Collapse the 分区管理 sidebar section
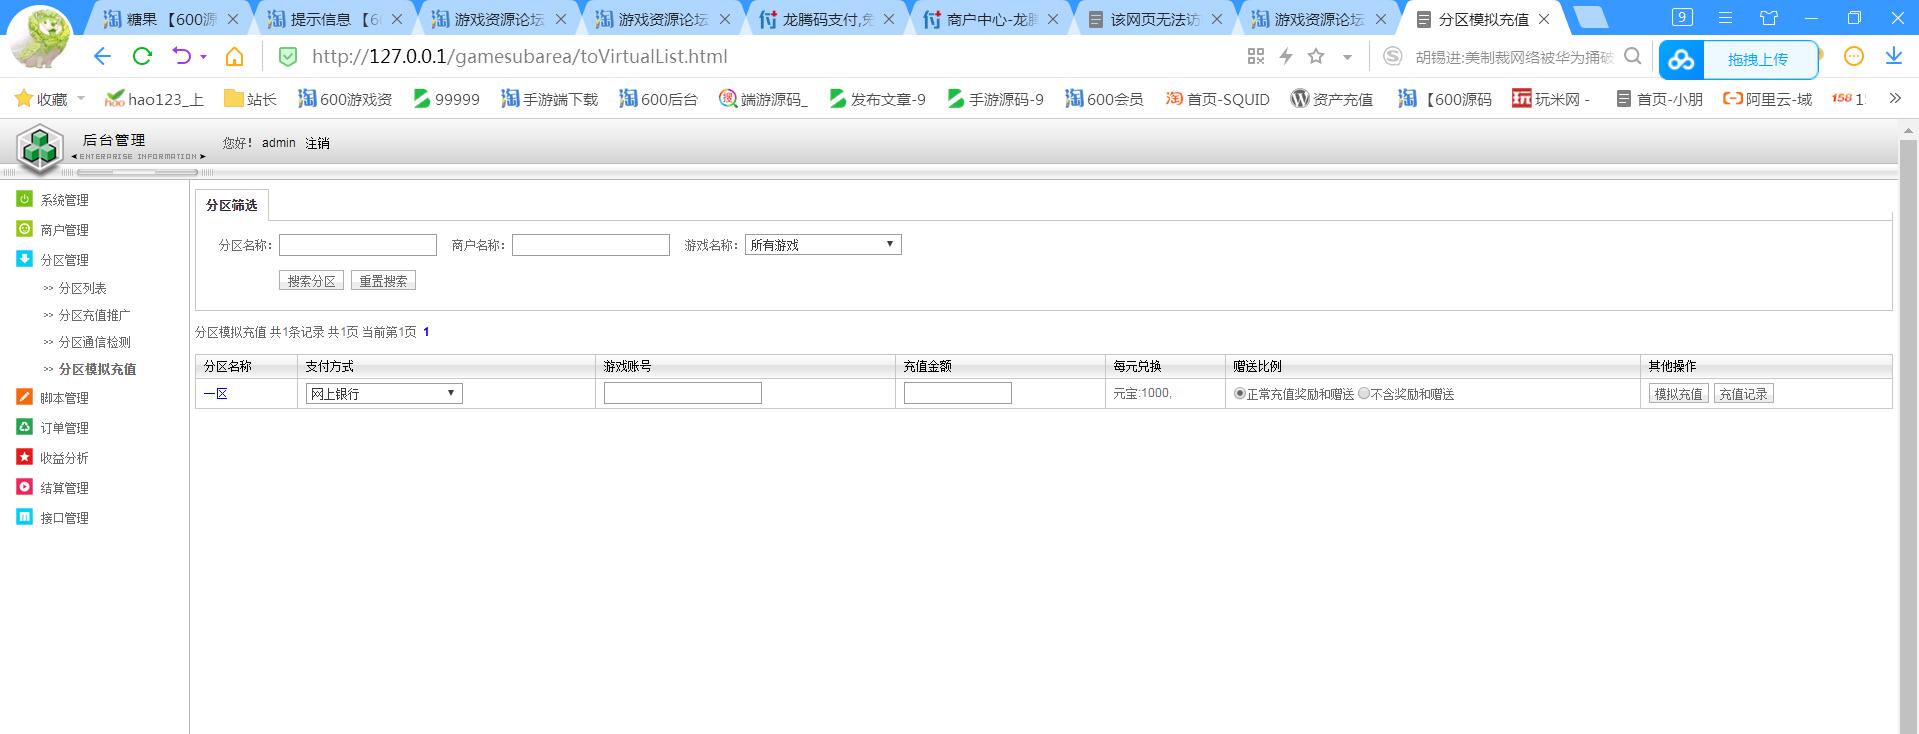The width and height of the screenshot is (1919, 734). click(64, 260)
